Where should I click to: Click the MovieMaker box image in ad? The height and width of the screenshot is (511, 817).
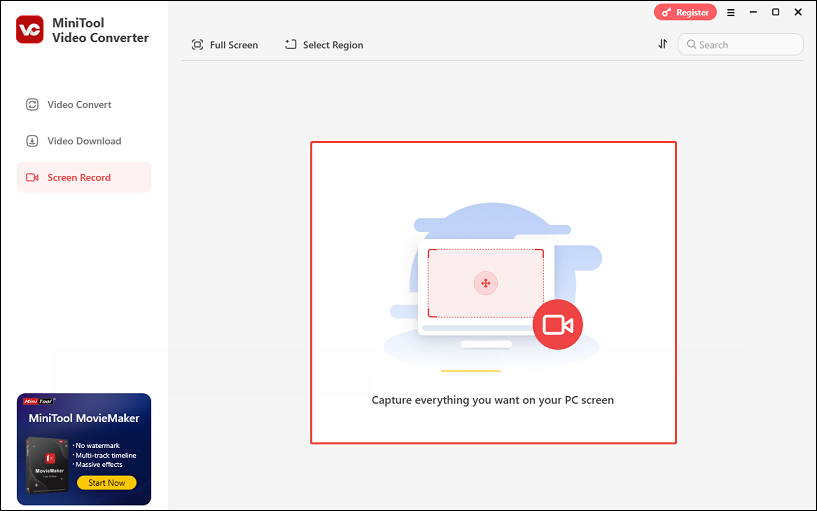coord(47,465)
